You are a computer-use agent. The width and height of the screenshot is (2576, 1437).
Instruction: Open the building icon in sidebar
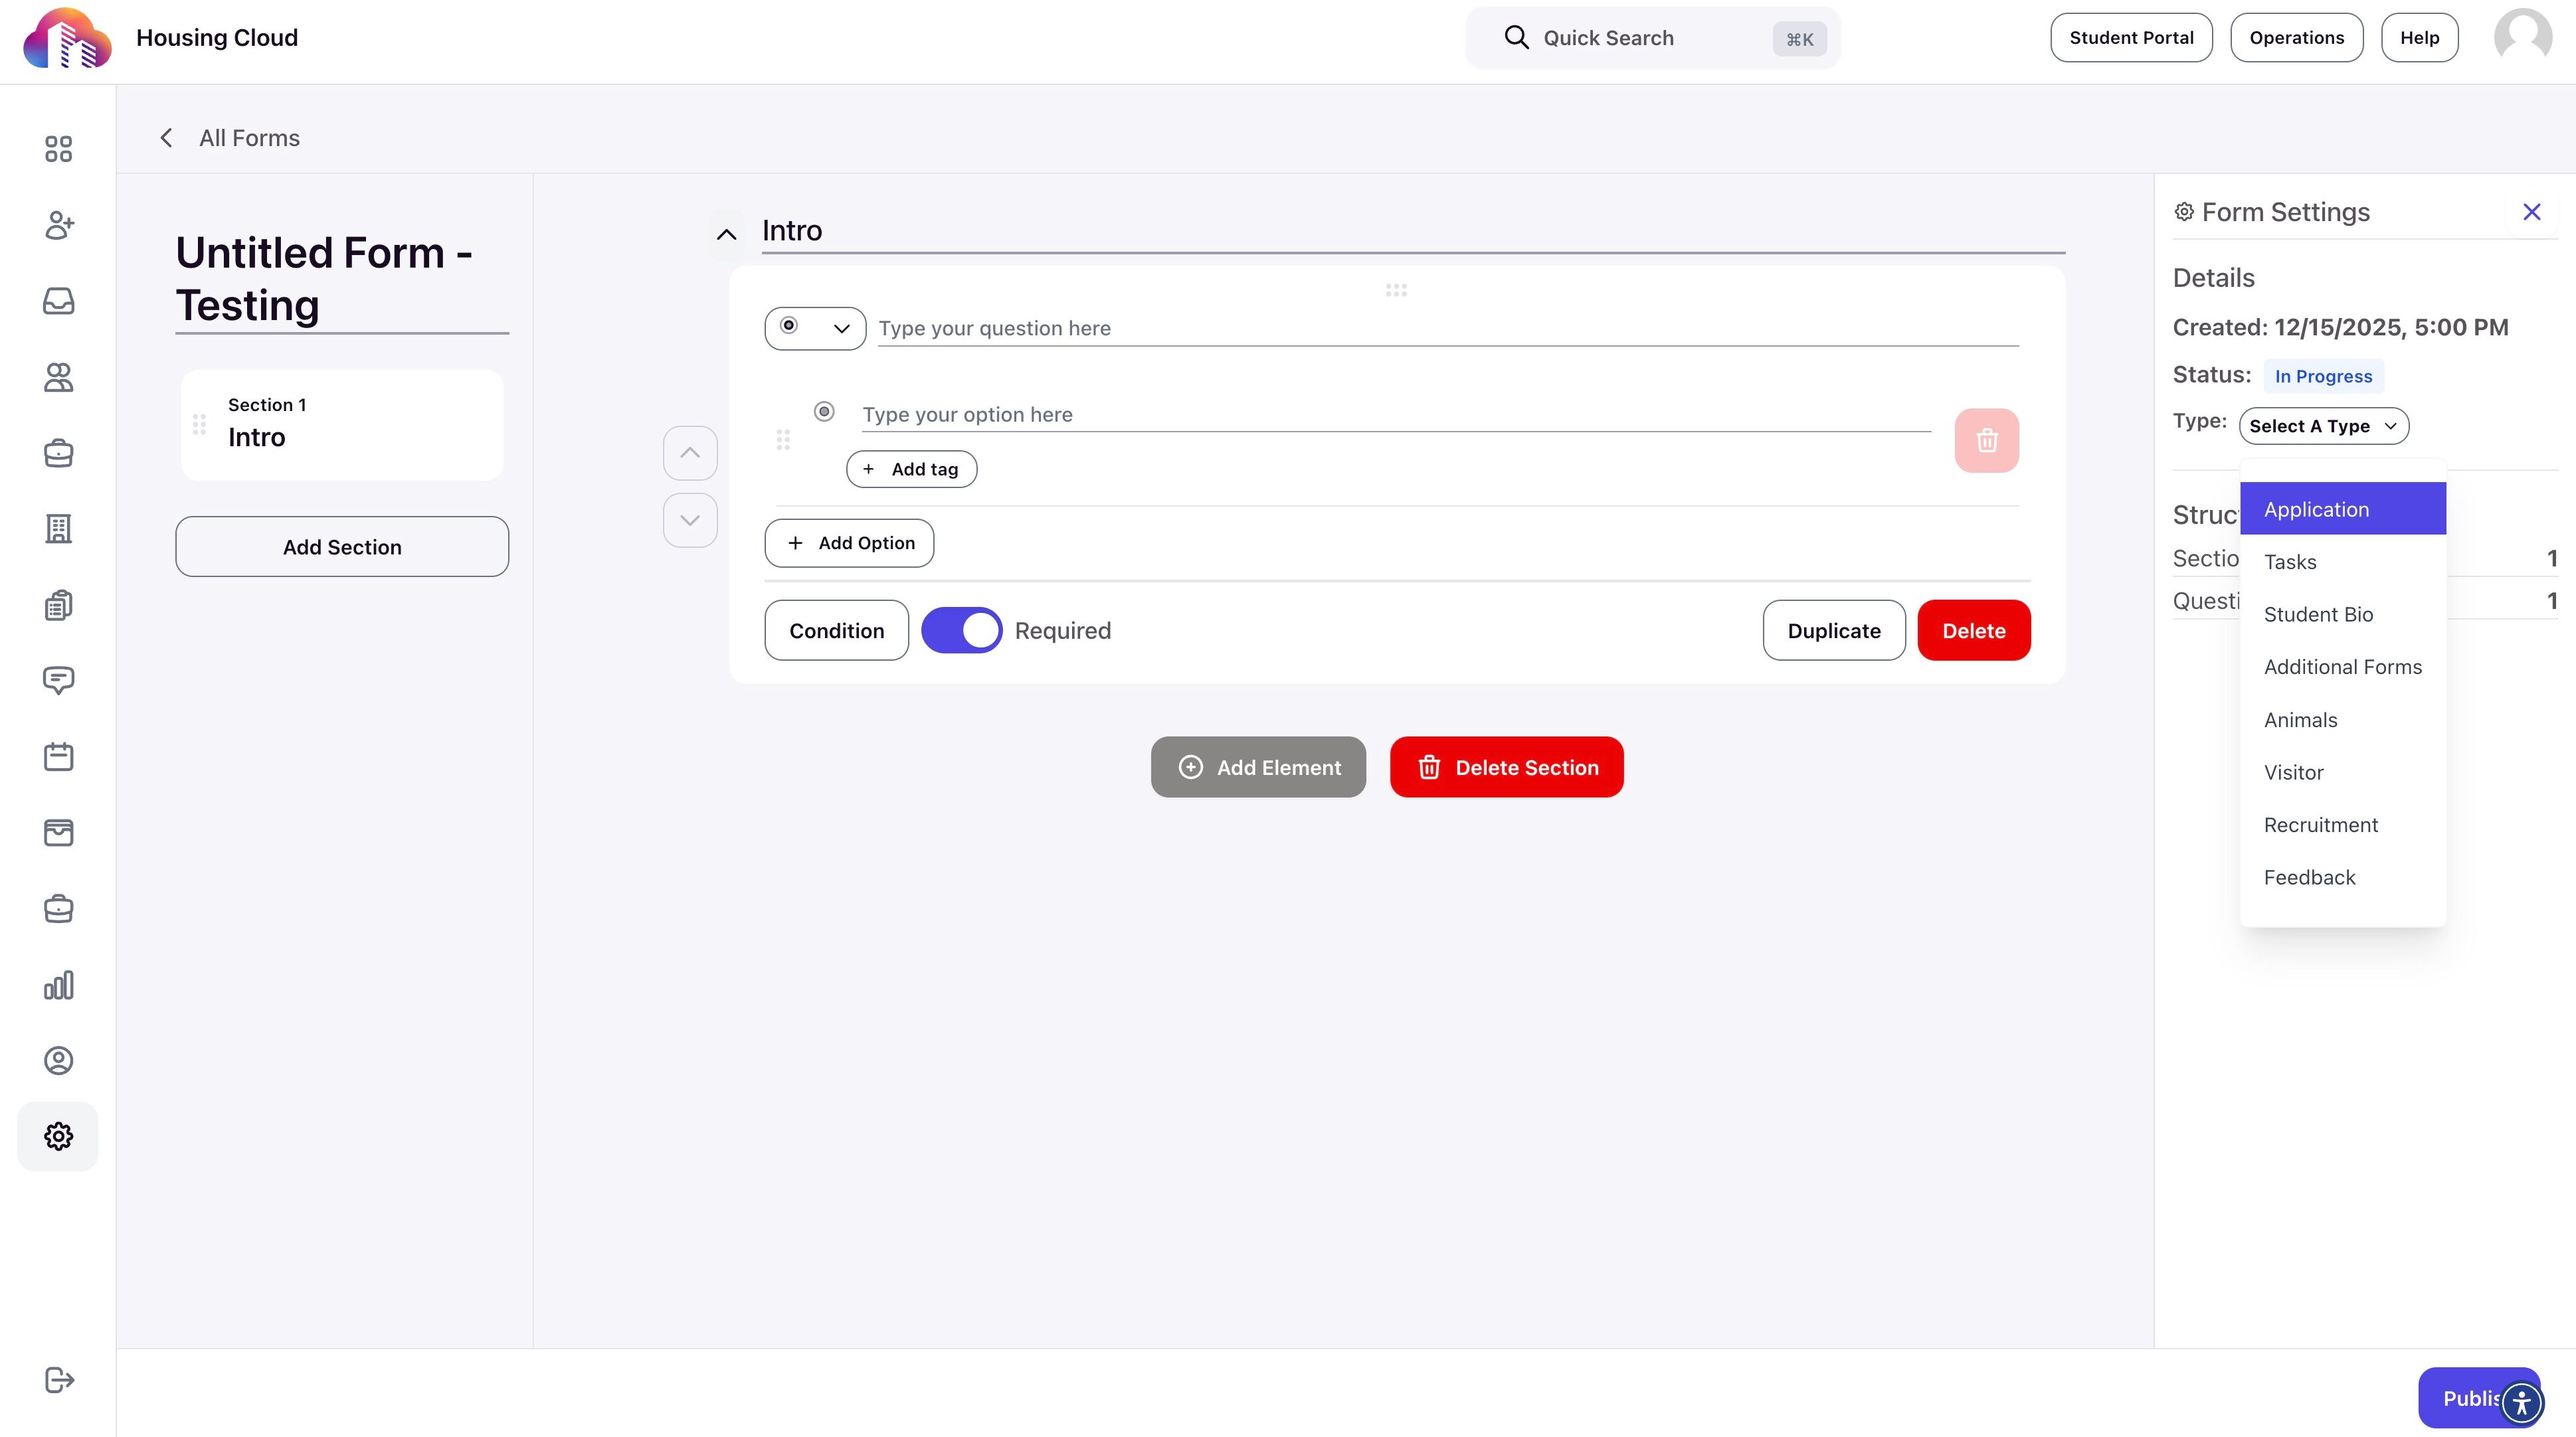coord(58,529)
